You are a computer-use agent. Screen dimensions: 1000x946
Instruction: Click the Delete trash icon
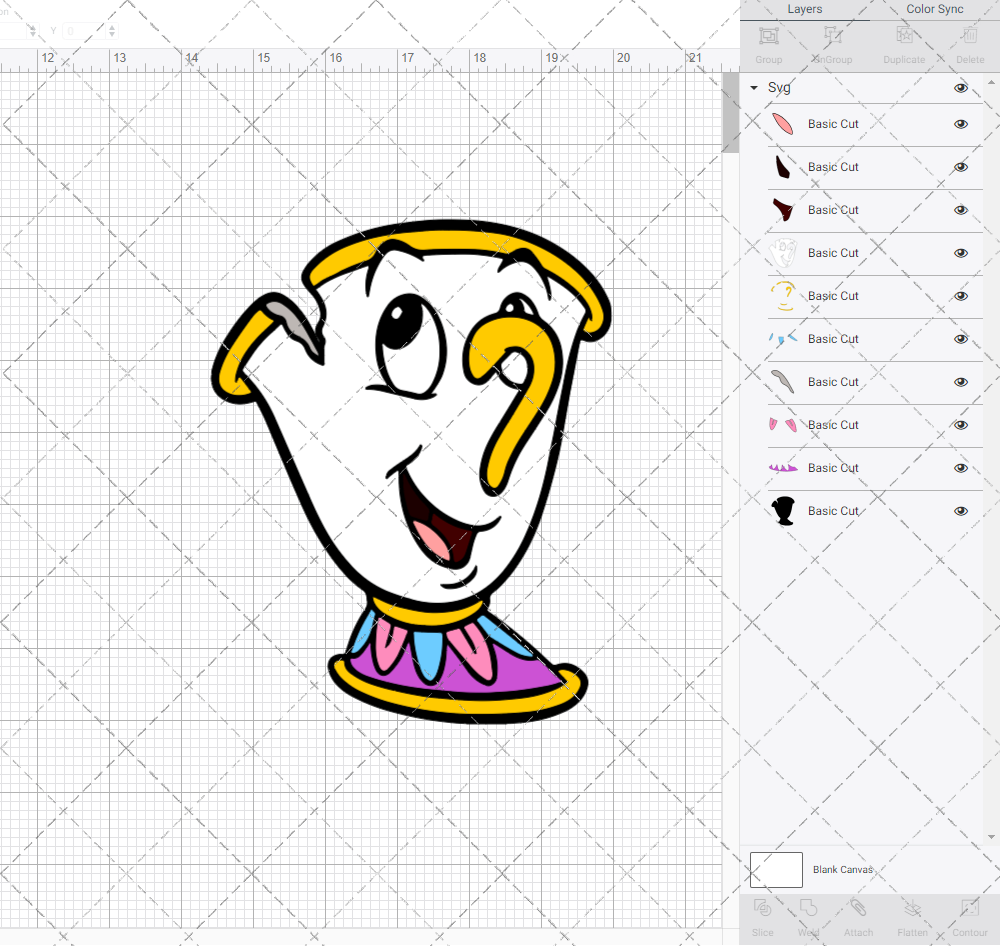[x=970, y=36]
